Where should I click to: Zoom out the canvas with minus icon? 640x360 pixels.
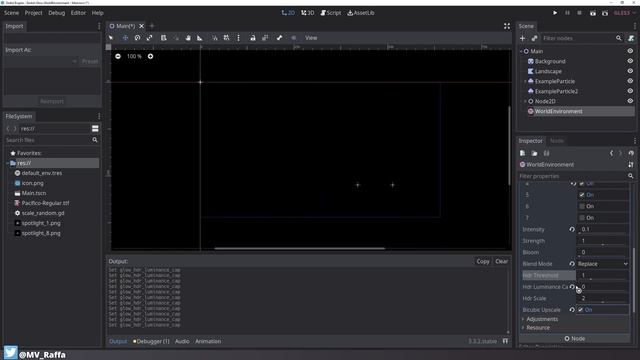[118, 56]
